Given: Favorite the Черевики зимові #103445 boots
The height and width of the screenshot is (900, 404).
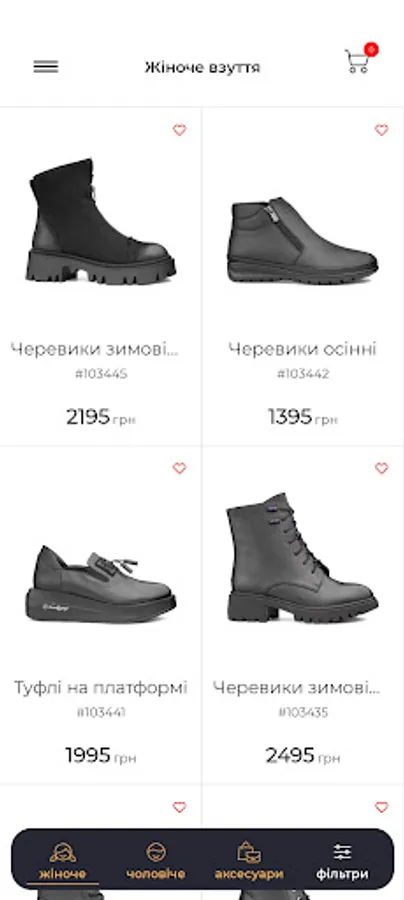Looking at the screenshot, I should tap(180, 130).
